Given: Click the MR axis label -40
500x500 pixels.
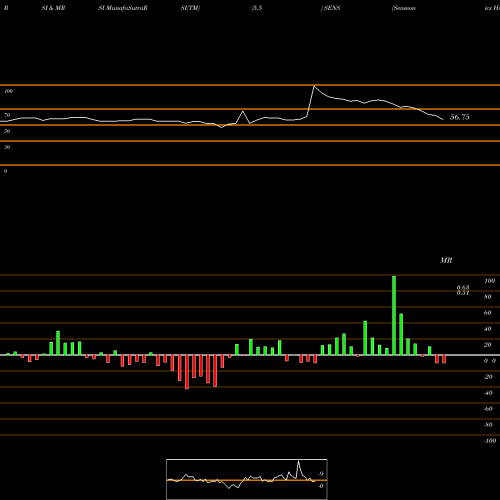Looking at the screenshot, I should click(488, 393).
